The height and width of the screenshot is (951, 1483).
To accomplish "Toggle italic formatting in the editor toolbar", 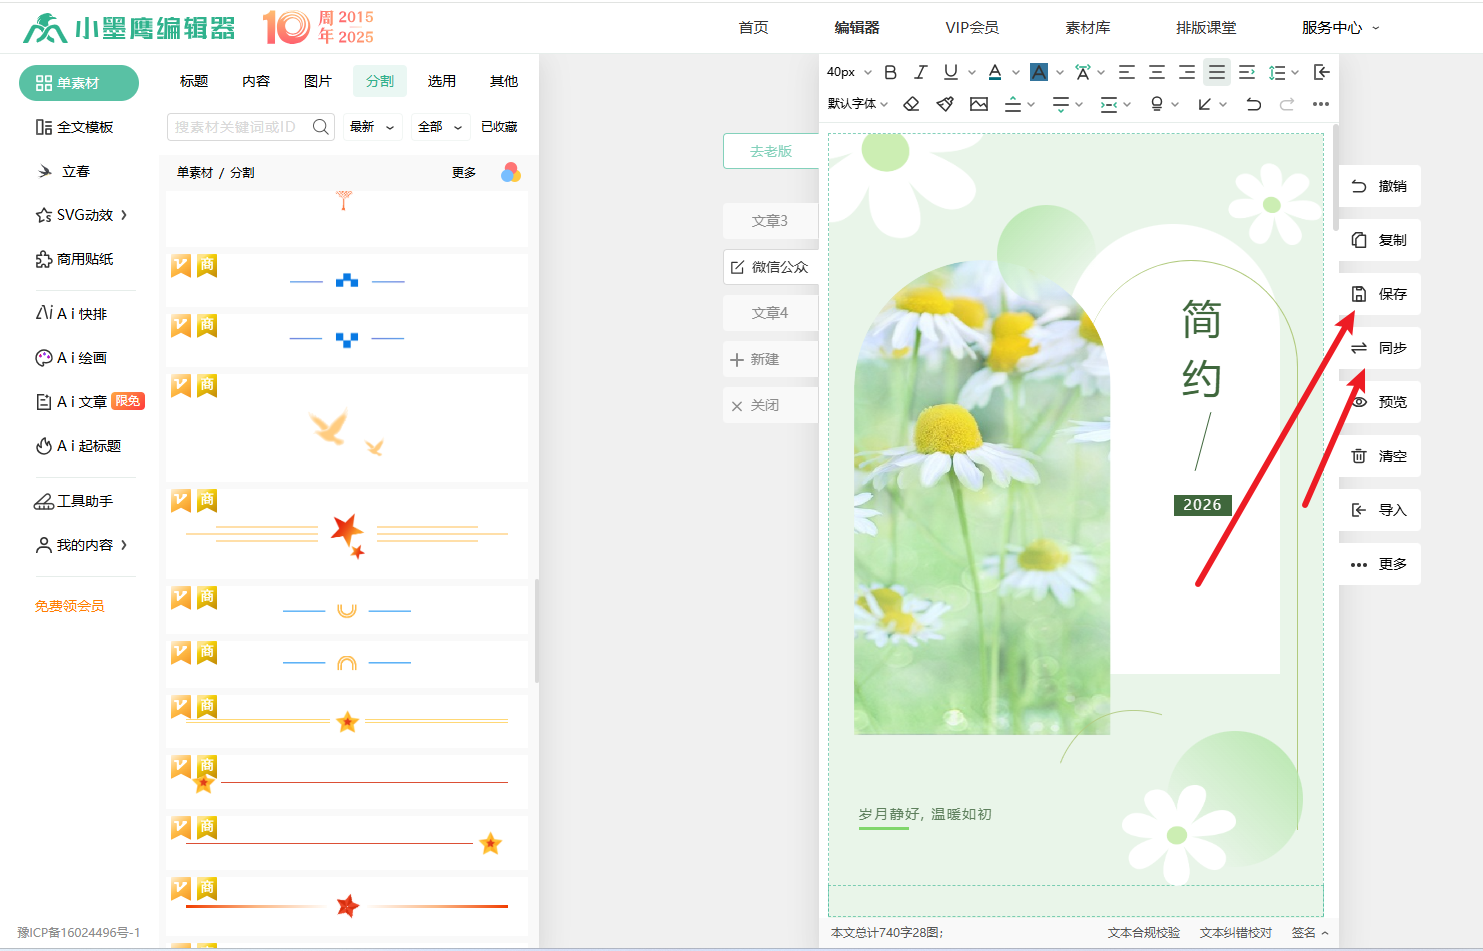I will pyautogui.click(x=921, y=72).
